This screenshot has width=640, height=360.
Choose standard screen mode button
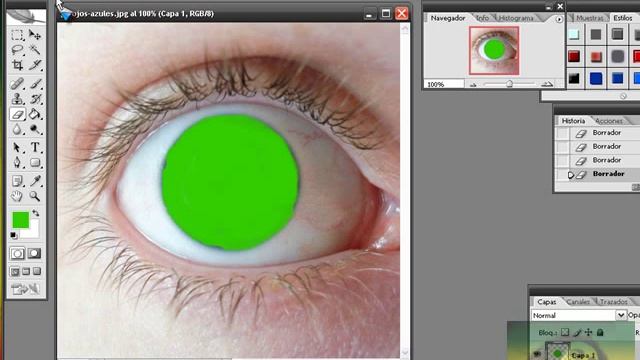(15, 271)
